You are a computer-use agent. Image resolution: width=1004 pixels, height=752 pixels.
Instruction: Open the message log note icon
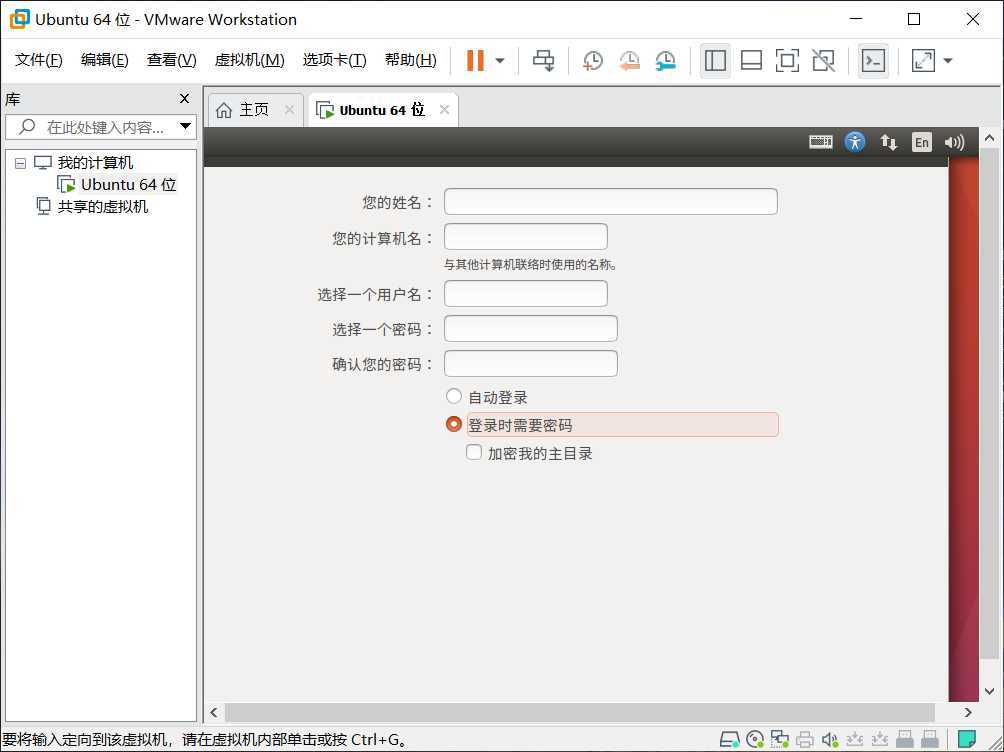967,740
